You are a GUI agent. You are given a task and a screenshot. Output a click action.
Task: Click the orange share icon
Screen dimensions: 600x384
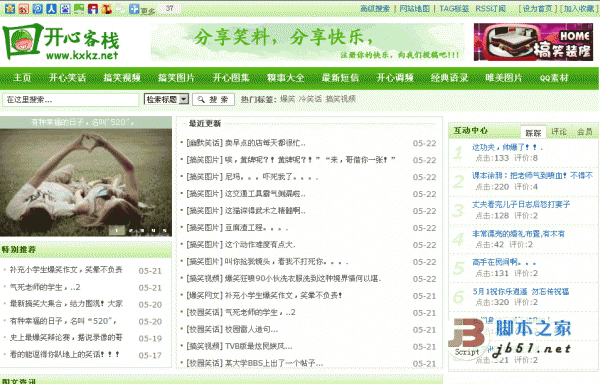106,9
